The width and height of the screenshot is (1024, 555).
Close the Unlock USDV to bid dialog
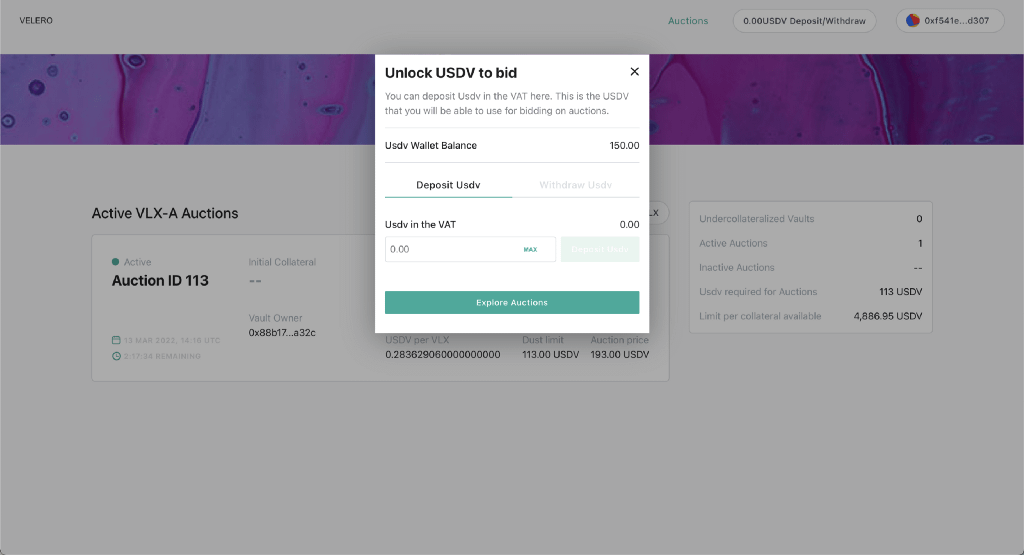[x=634, y=72]
